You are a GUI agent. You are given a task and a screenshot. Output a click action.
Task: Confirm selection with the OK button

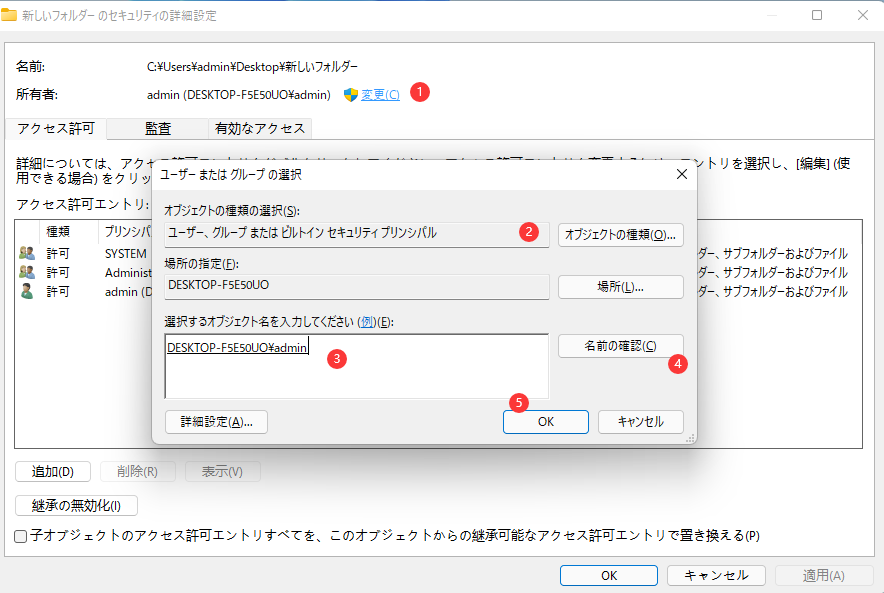click(545, 421)
